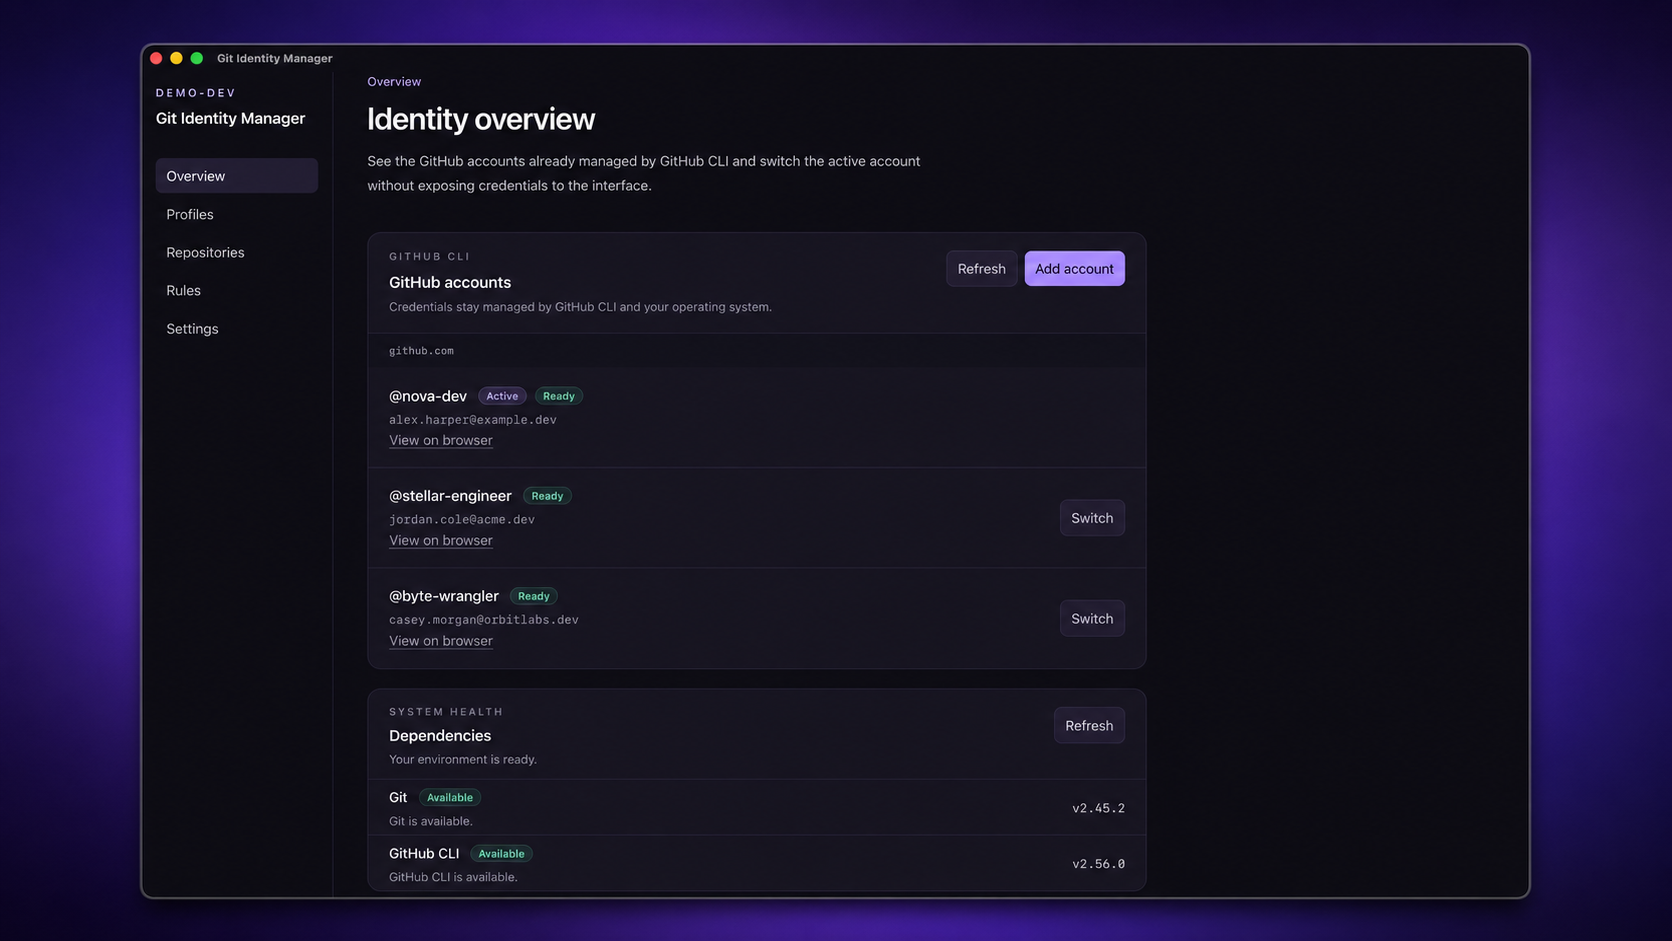Click the Git dependency name
Screen dimensions: 1672x941
click(x=398, y=798)
